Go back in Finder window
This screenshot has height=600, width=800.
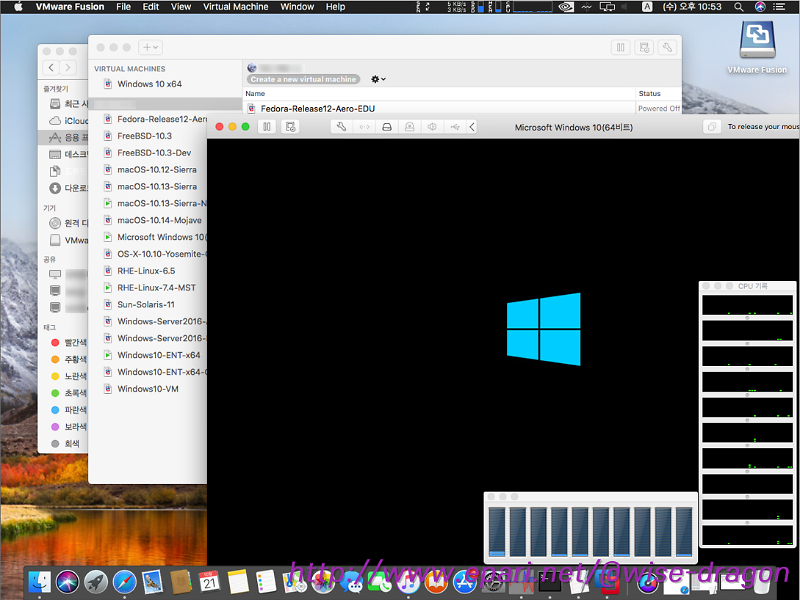point(51,67)
